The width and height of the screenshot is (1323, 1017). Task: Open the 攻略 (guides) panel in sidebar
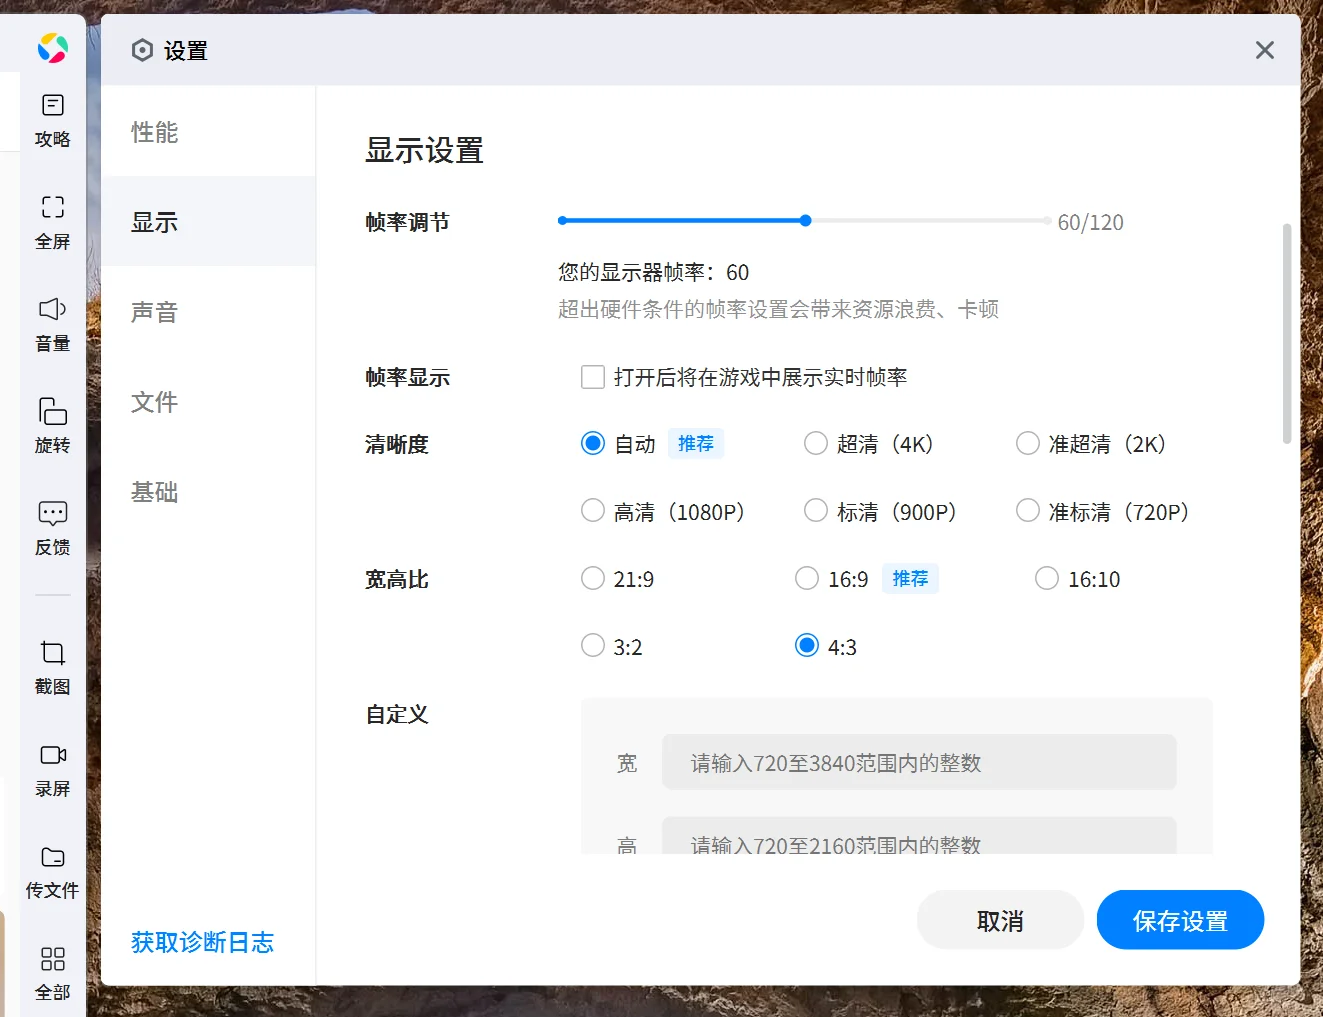[x=52, y=119]
